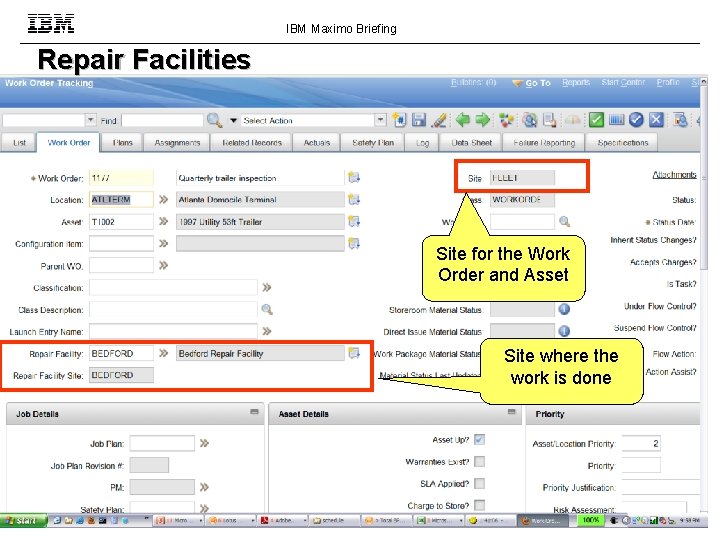This screenshot has width=720, height=540.
Task: Click the blue X close work order icon
Action: 657,120
